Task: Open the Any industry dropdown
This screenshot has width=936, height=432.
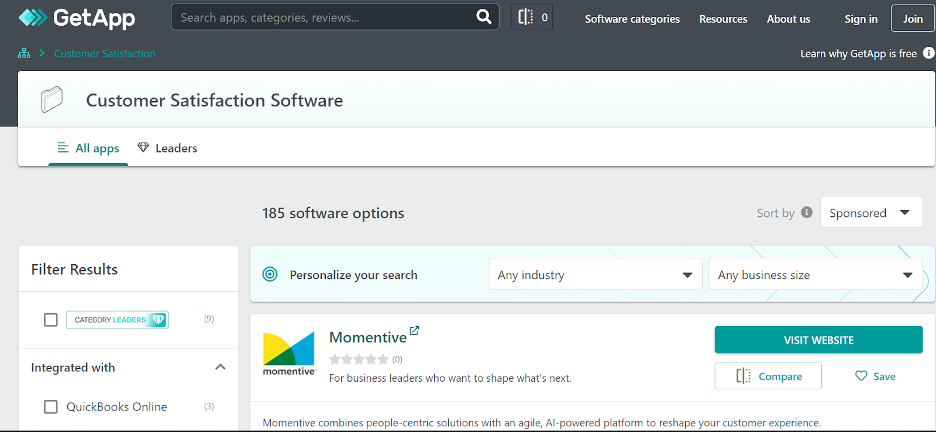Action: pyautogui.click(x=595, y=274)
